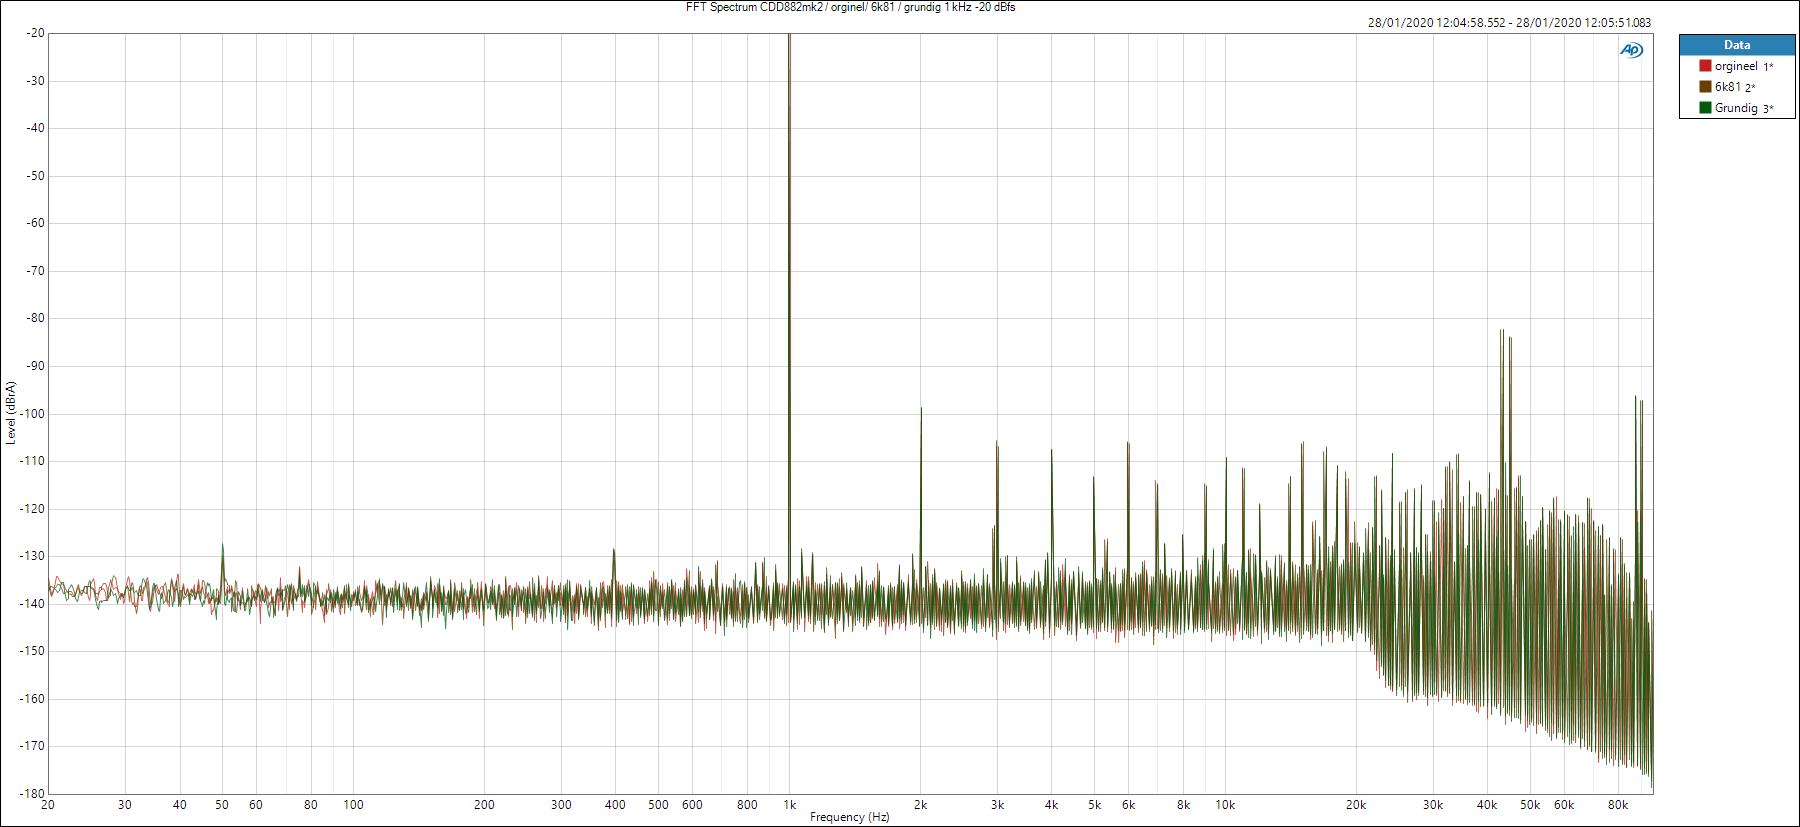Image resolution: width=1800 pixels, height=827 pixels.
Task: Click the brown 6k81 color swatch
Action: point(1705,87)
